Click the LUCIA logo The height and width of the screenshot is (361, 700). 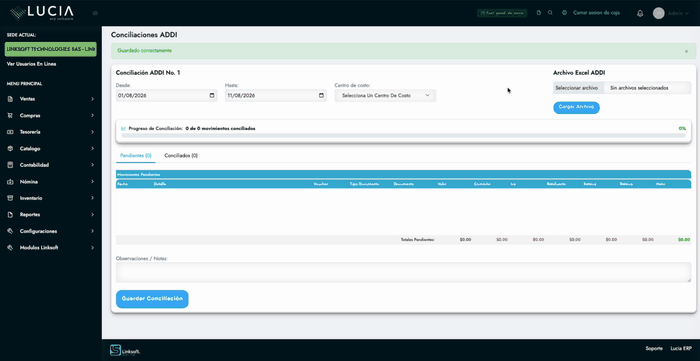42,12
